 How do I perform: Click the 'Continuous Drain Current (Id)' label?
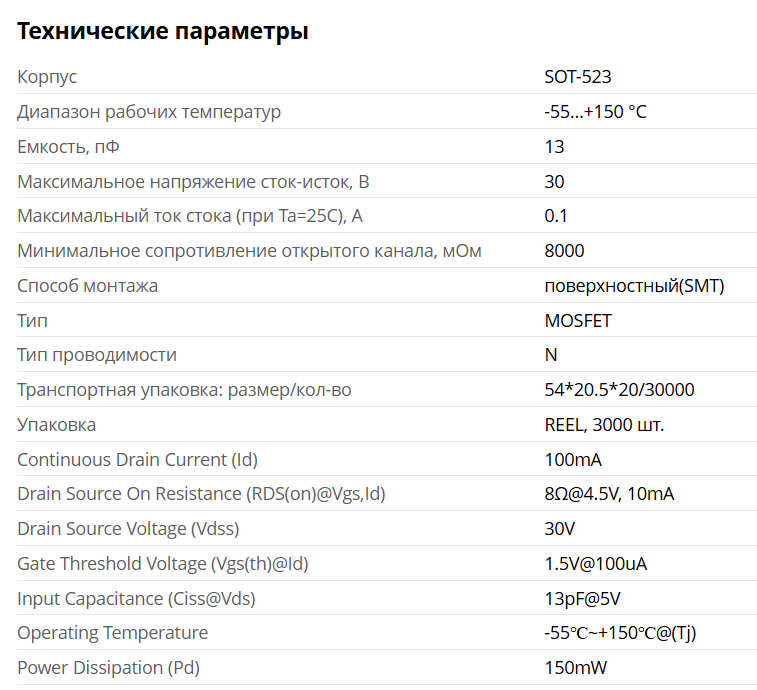click(138, 460)
